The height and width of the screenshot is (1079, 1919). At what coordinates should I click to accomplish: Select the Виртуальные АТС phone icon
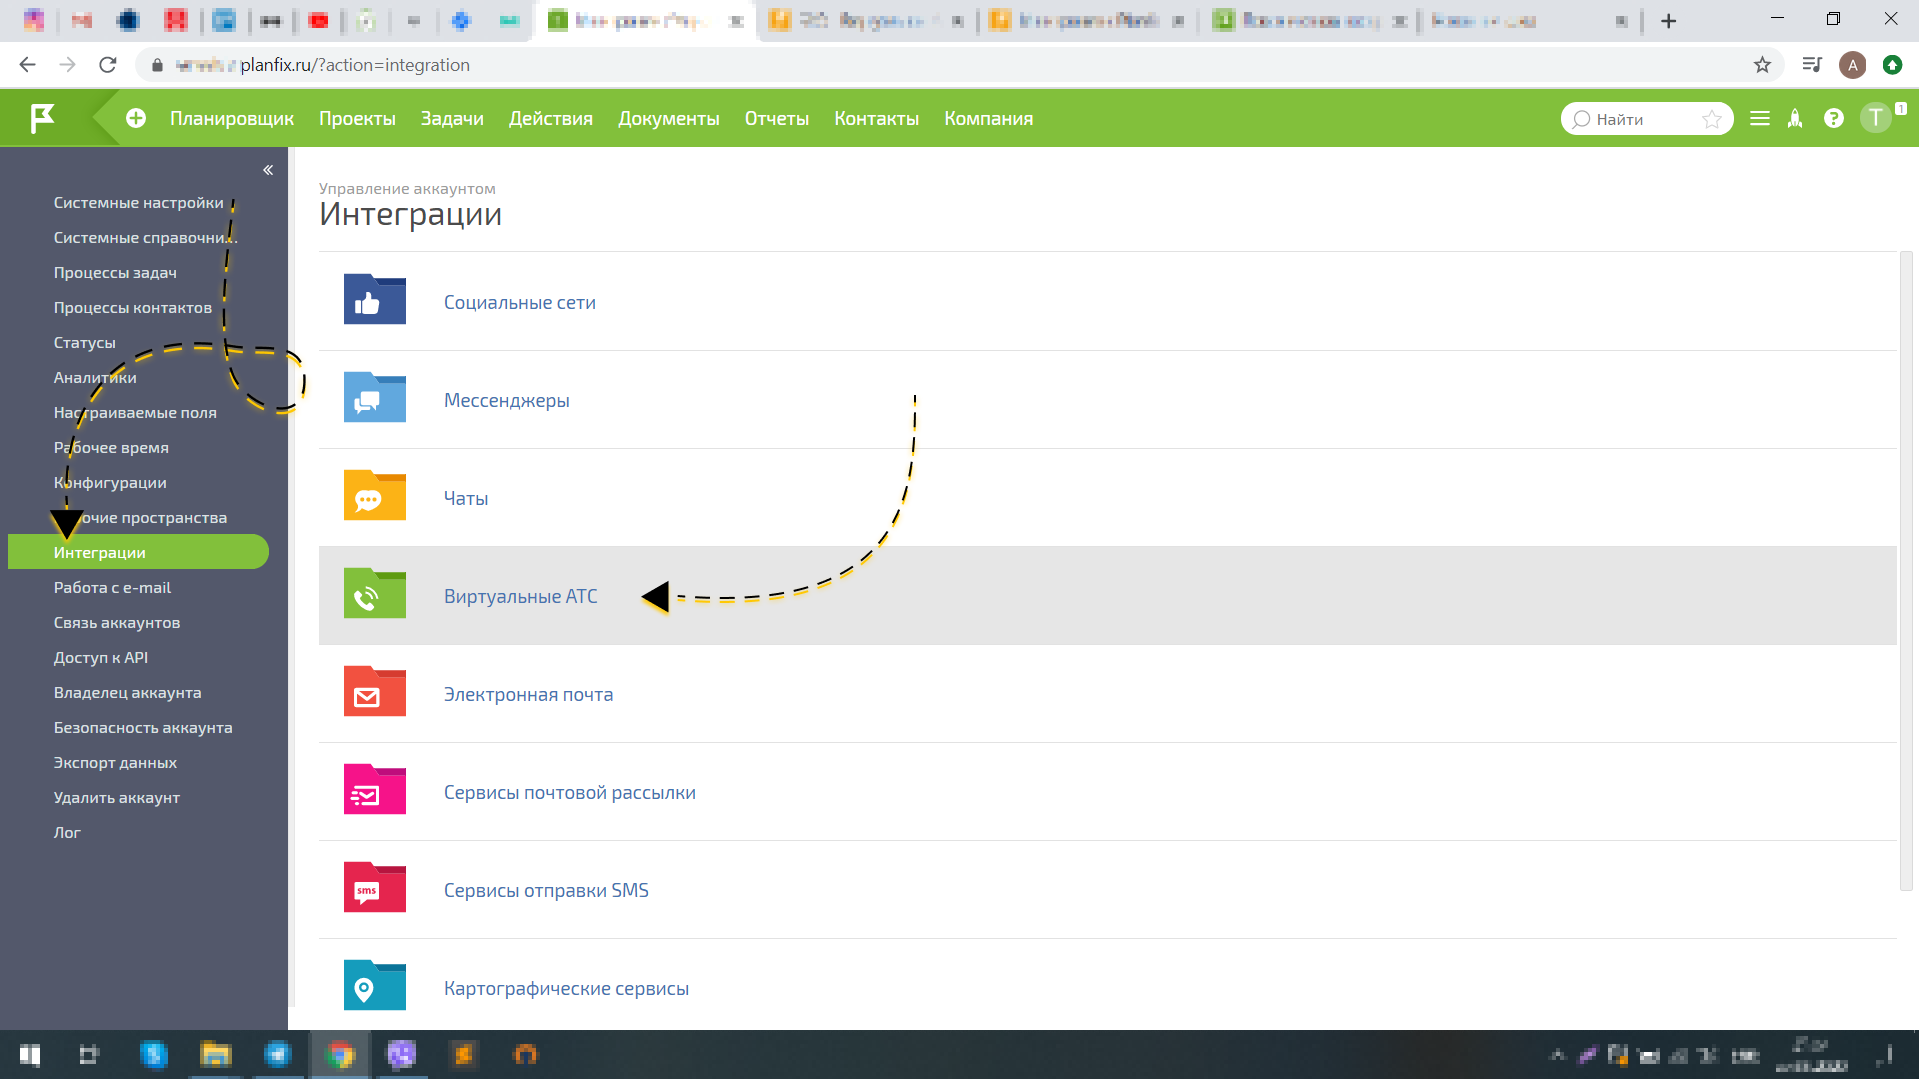click(x=373, y=594)
